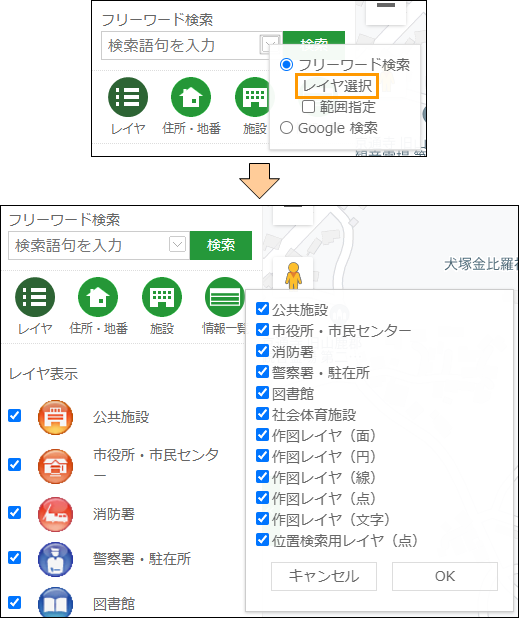Toggle the 範囲指定 checkbox
519x618 pixels.
coord(308,106)
